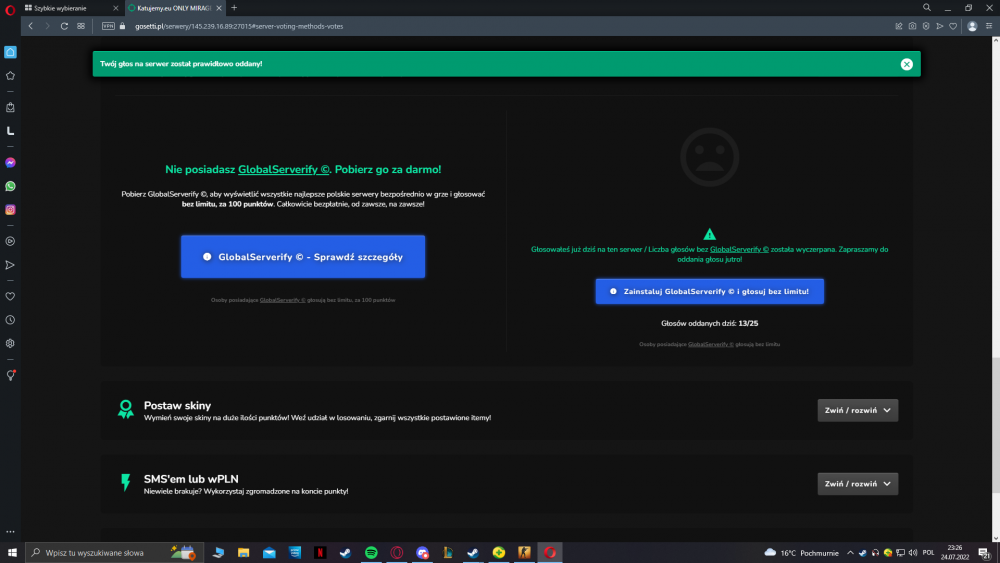The height and width of the screenshot is (563, 1000).
Task: Click the SMS'em lub wPLN heading
Action: pos(191,479)
